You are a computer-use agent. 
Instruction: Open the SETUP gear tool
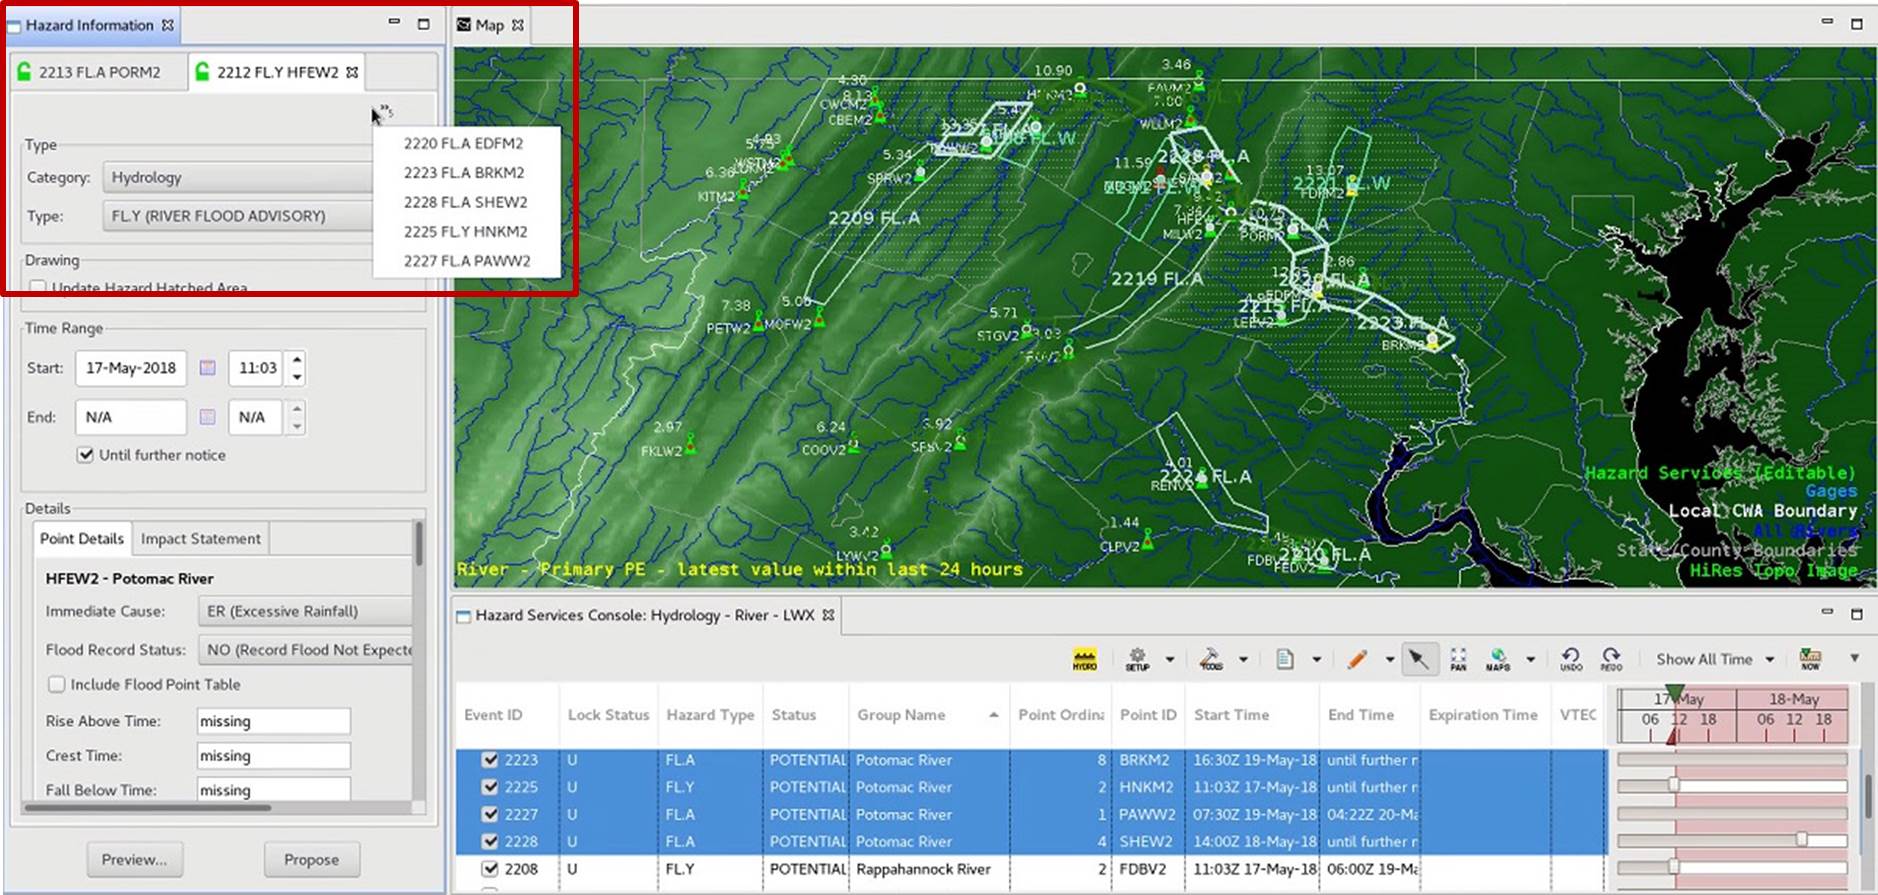coord(1137,659)
